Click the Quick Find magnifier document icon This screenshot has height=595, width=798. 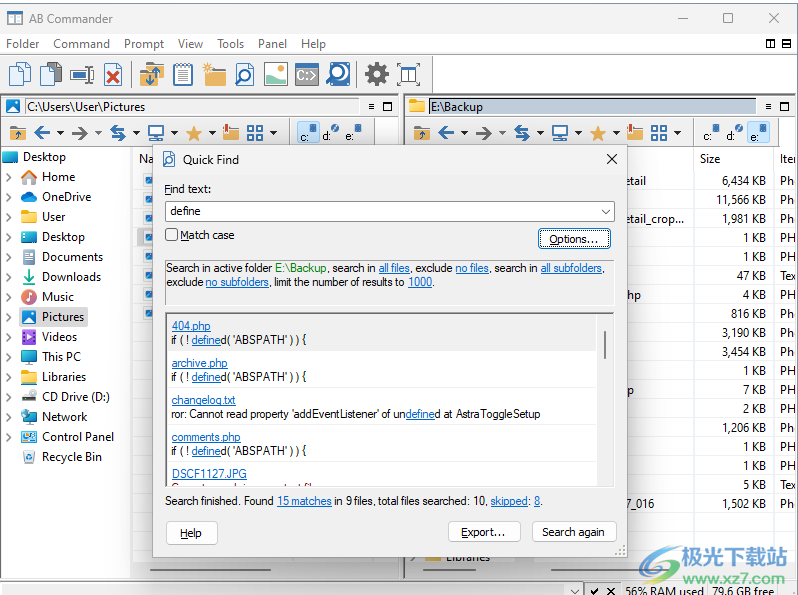244,74
